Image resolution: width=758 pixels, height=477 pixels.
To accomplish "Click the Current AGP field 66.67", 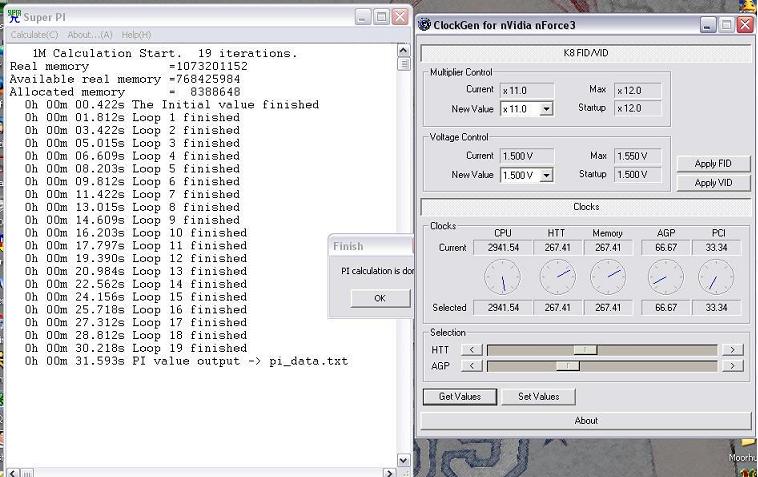I will (x=666, y=248).
